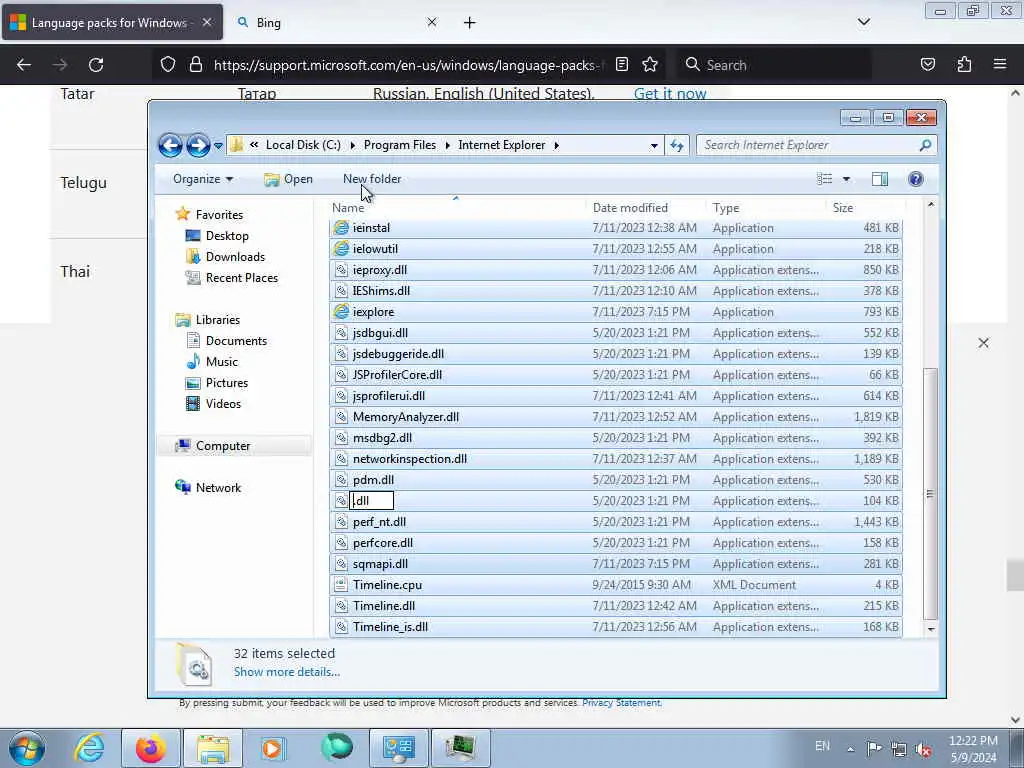Click file list scrollbar down arrow
This screenshot has height=768, width=1024.
point(931,630)
